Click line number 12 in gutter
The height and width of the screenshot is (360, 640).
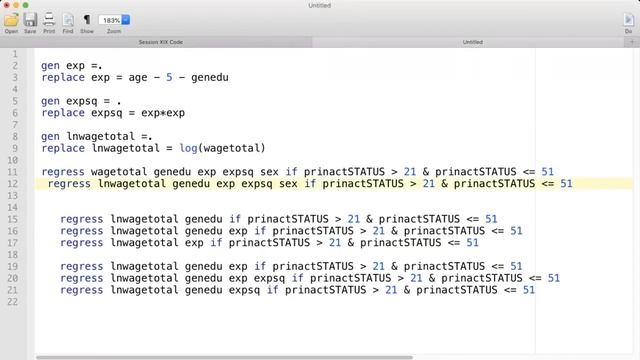(x=13, y=184)
